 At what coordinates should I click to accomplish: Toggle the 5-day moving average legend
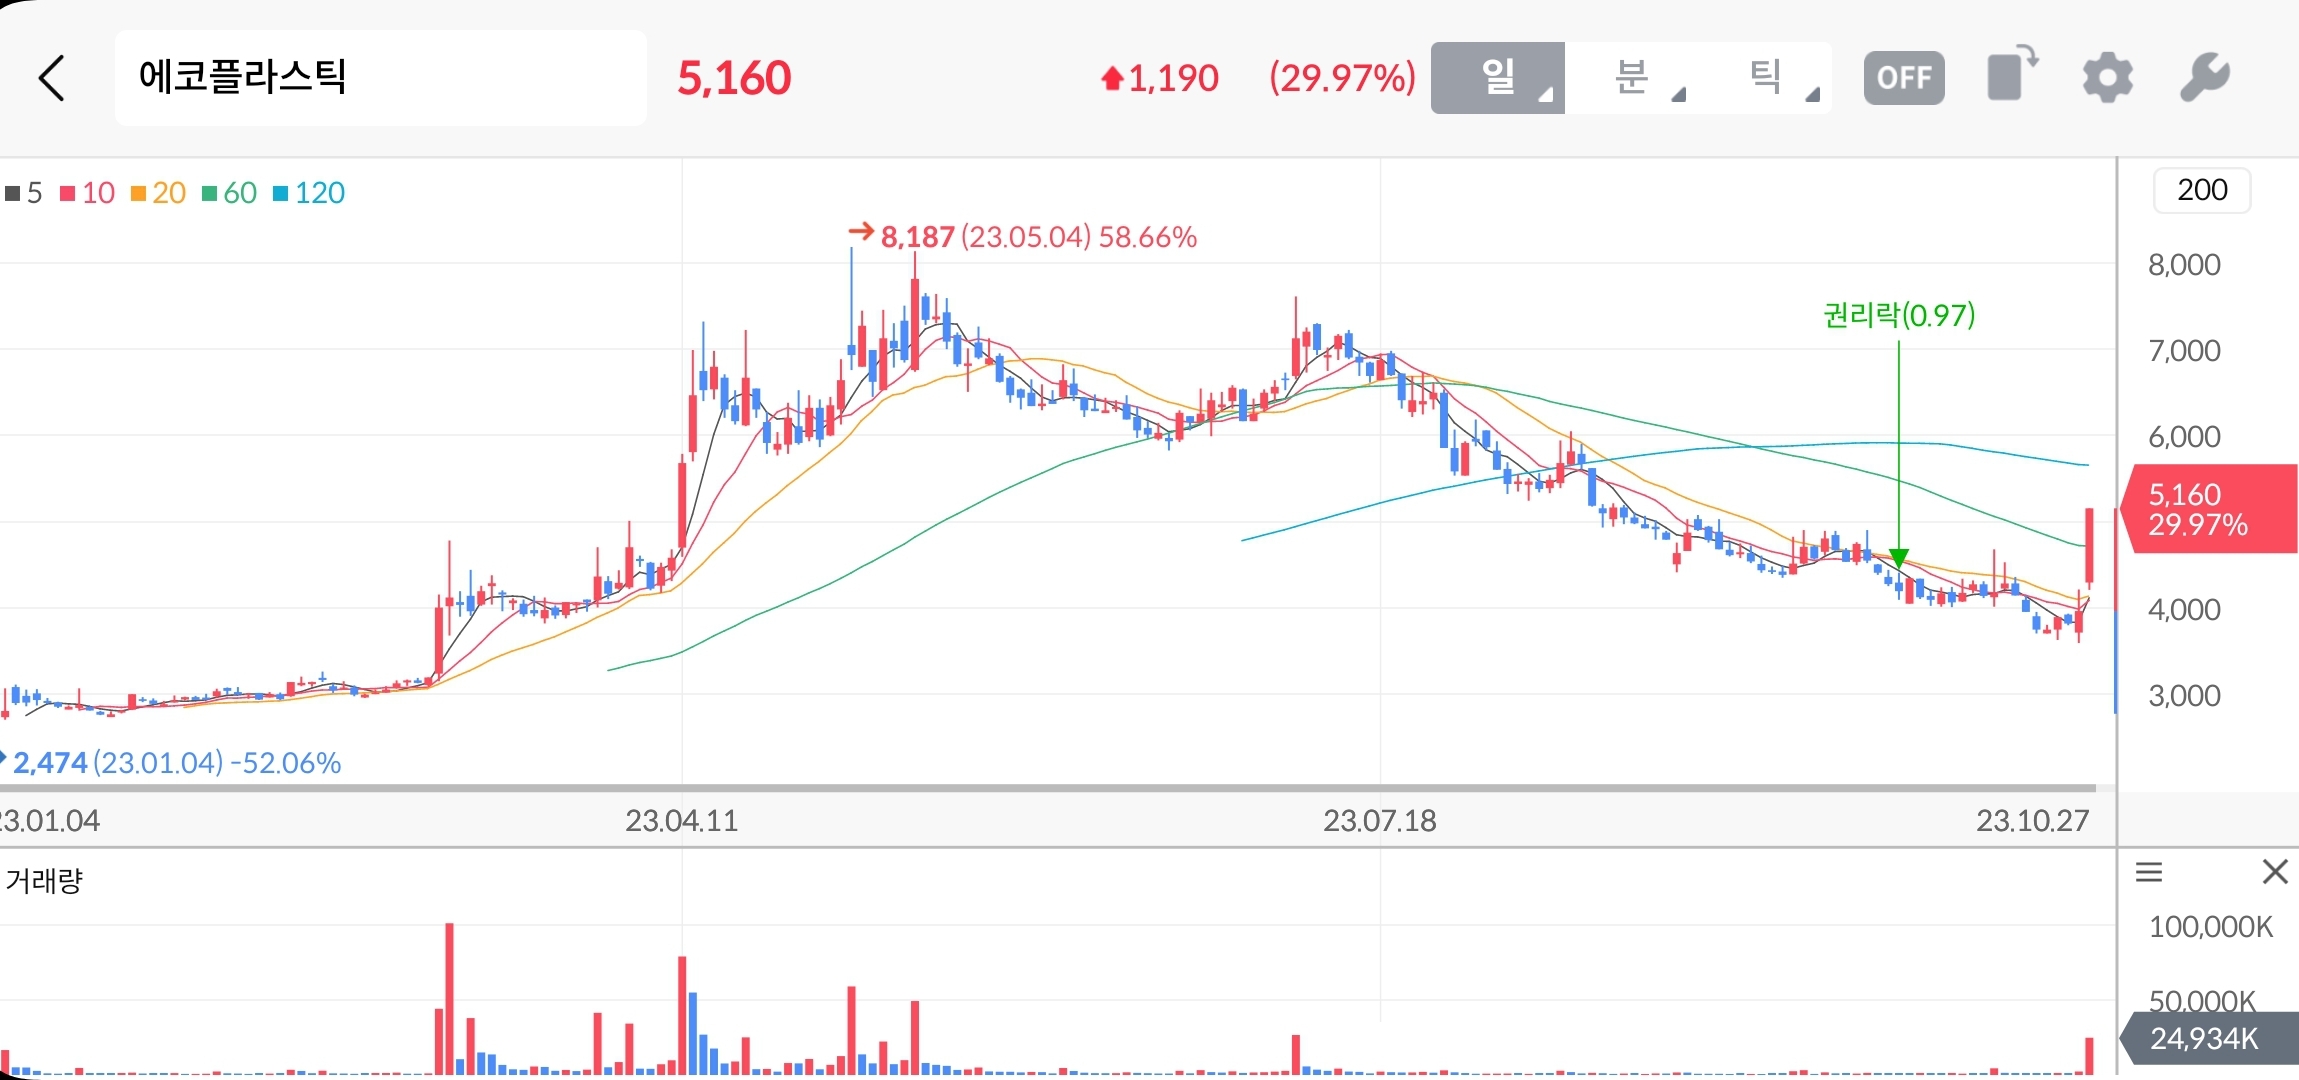[x=24, y=193]
